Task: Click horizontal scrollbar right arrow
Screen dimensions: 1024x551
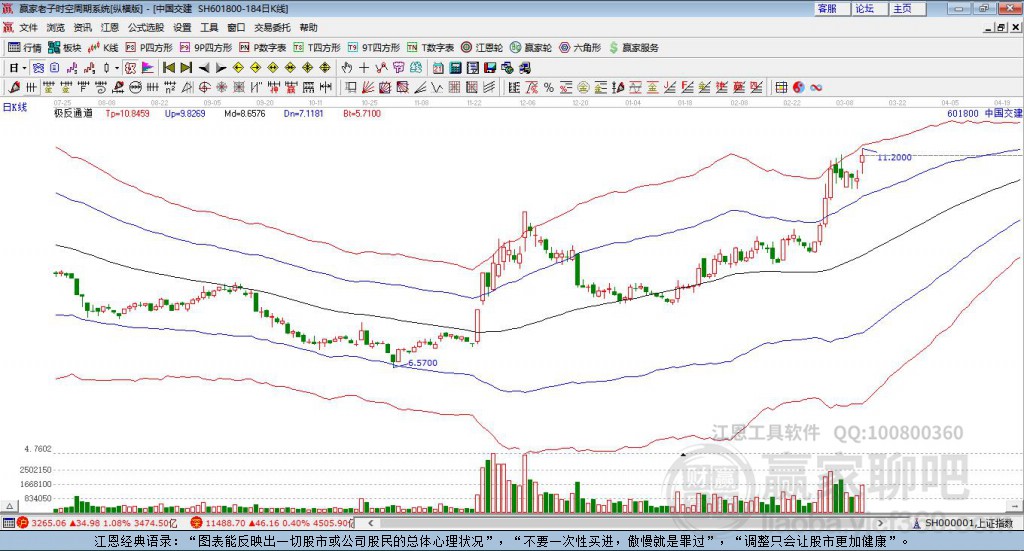Action: (880, 523)
